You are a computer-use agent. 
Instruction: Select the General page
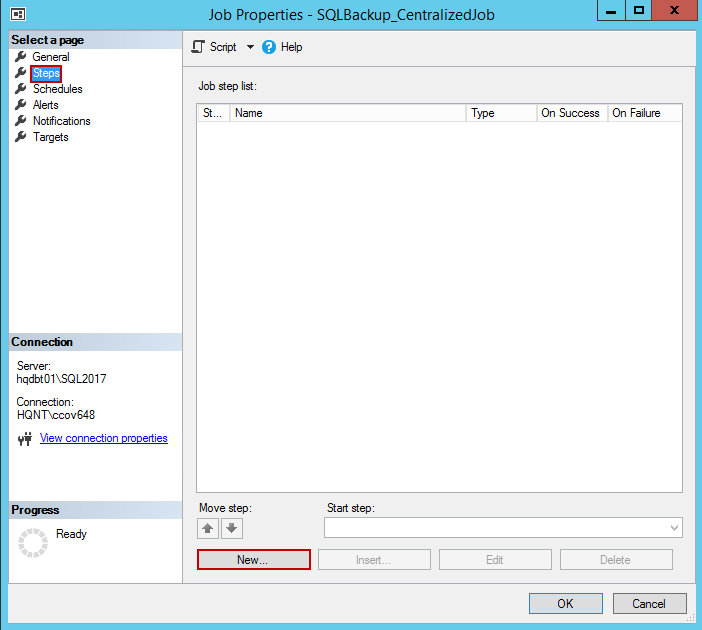(51, 57)
